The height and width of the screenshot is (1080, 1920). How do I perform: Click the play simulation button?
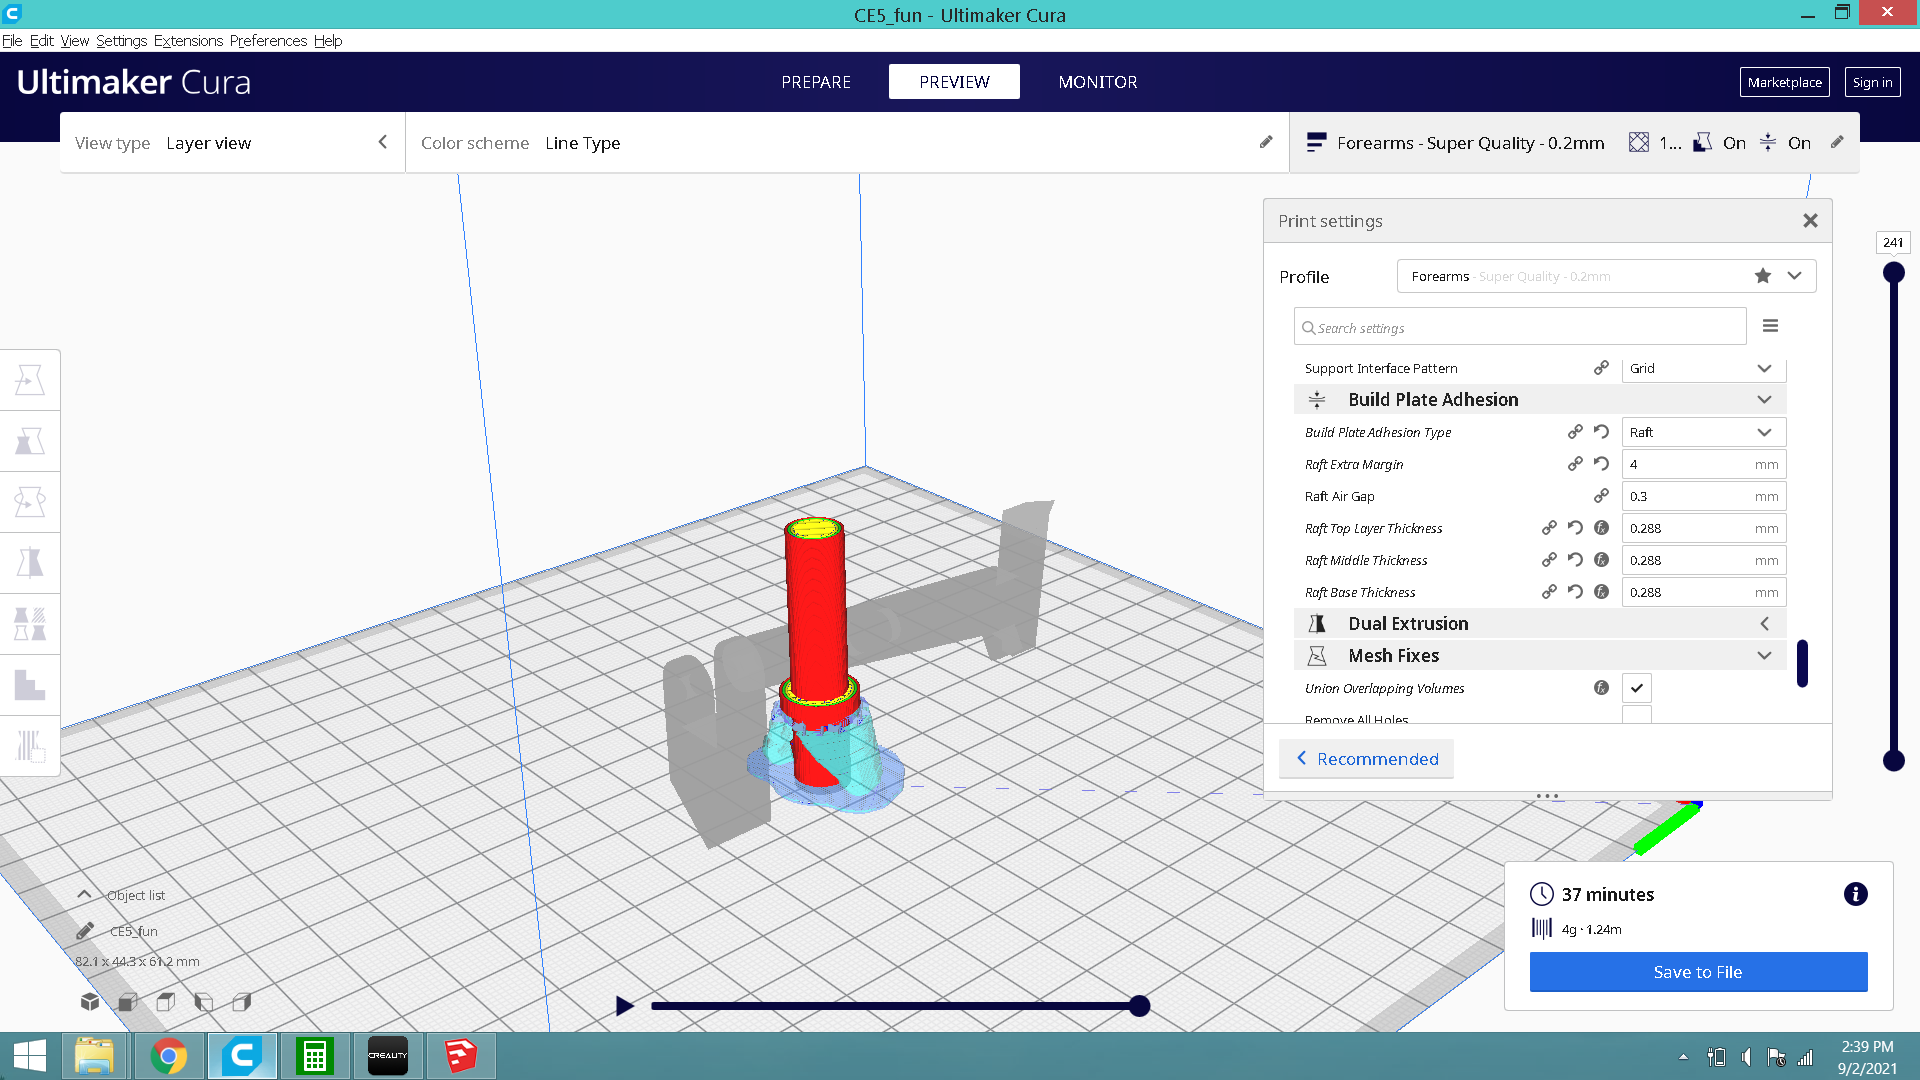tap(624, 1006)
